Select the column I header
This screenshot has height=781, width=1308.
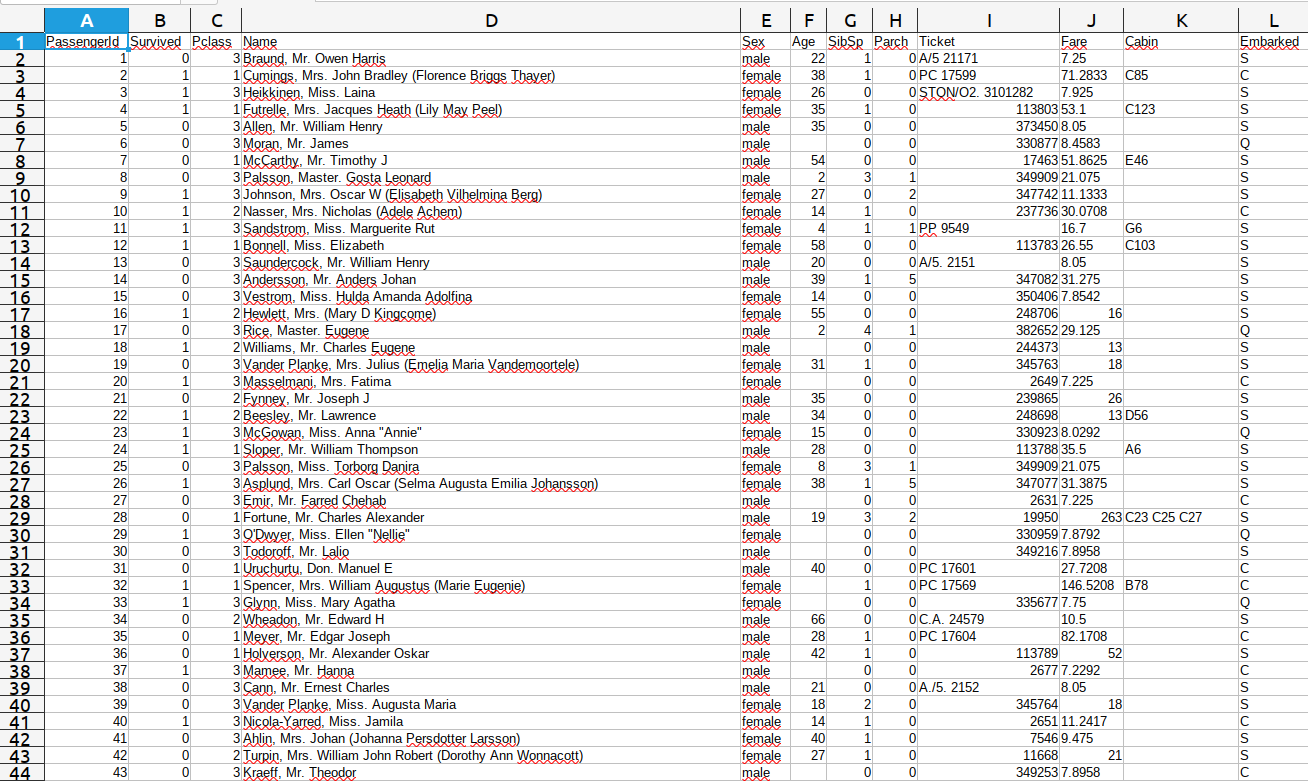pyautogui.click(x=988, y=20)
